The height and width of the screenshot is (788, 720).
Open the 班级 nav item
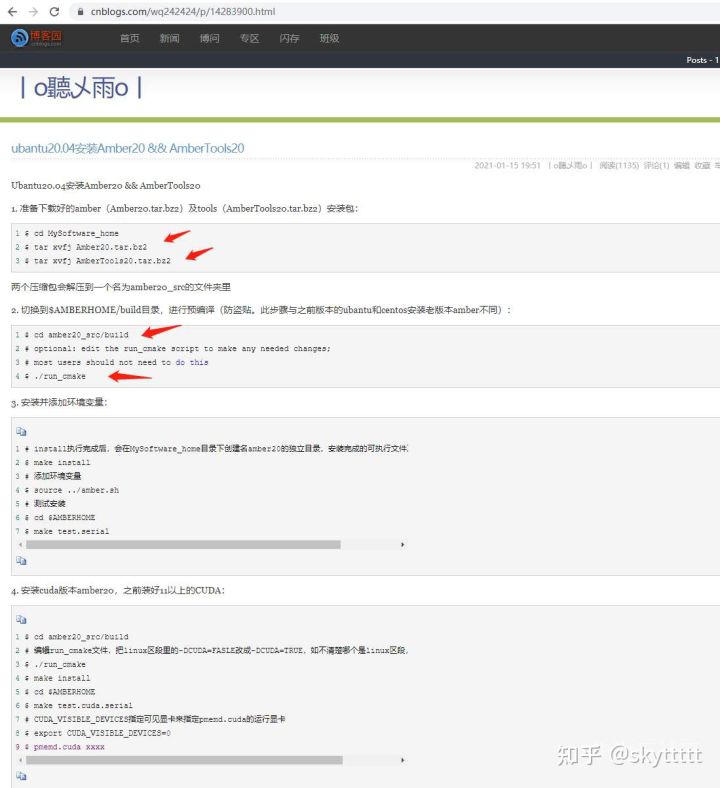(329, 38)
